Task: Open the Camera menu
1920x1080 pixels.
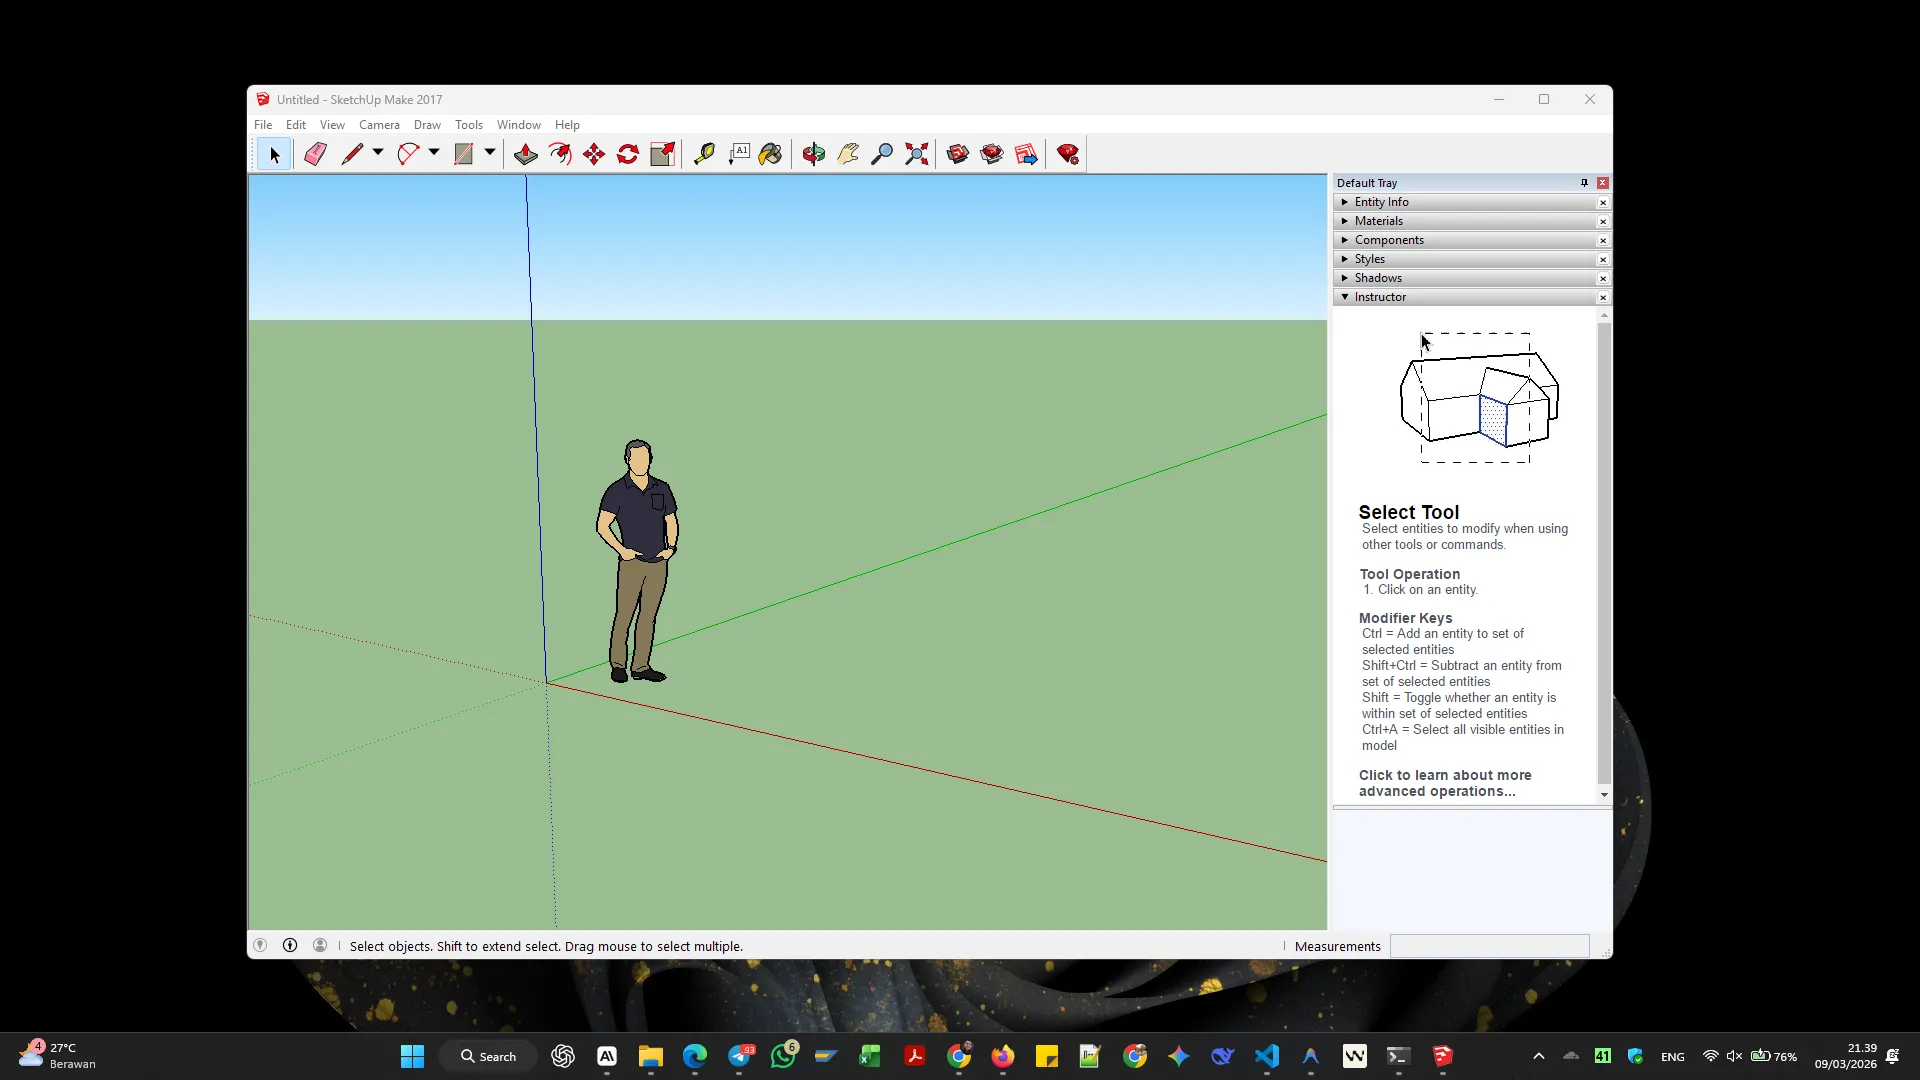Action: pyautogui.click(x=379, y=124)
